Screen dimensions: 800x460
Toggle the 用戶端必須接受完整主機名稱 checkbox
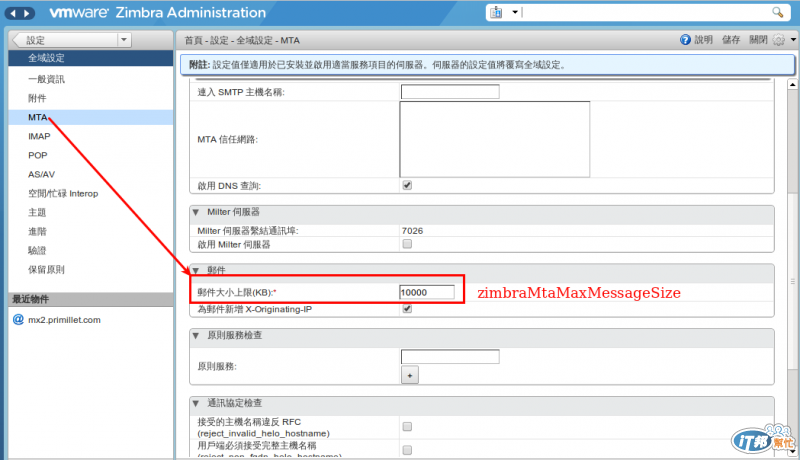(407, 450)
